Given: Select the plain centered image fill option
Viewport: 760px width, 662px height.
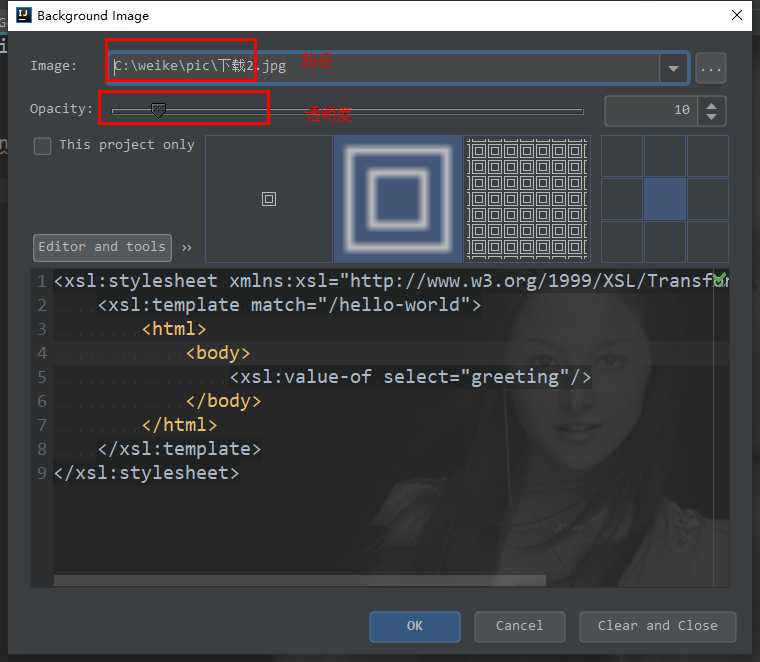Looking at the screenshot, I should (269, 199).
